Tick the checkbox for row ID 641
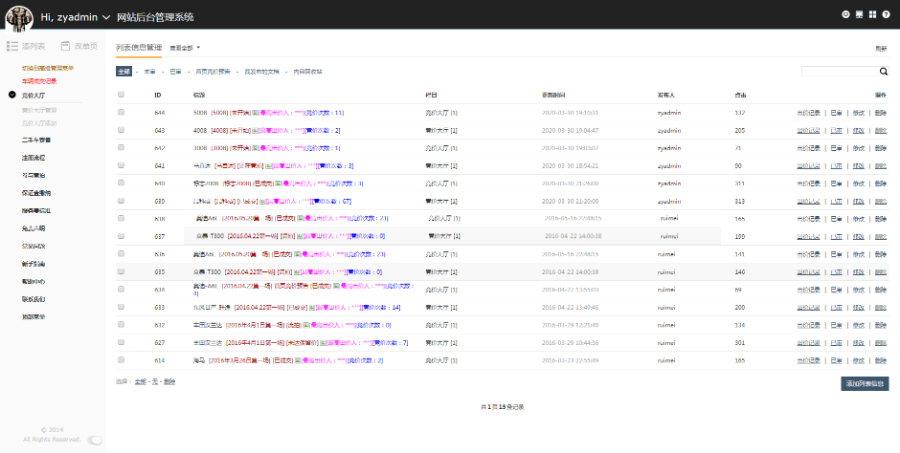The width and height of the screenshot is (900, 453). [x=121, y=165]
